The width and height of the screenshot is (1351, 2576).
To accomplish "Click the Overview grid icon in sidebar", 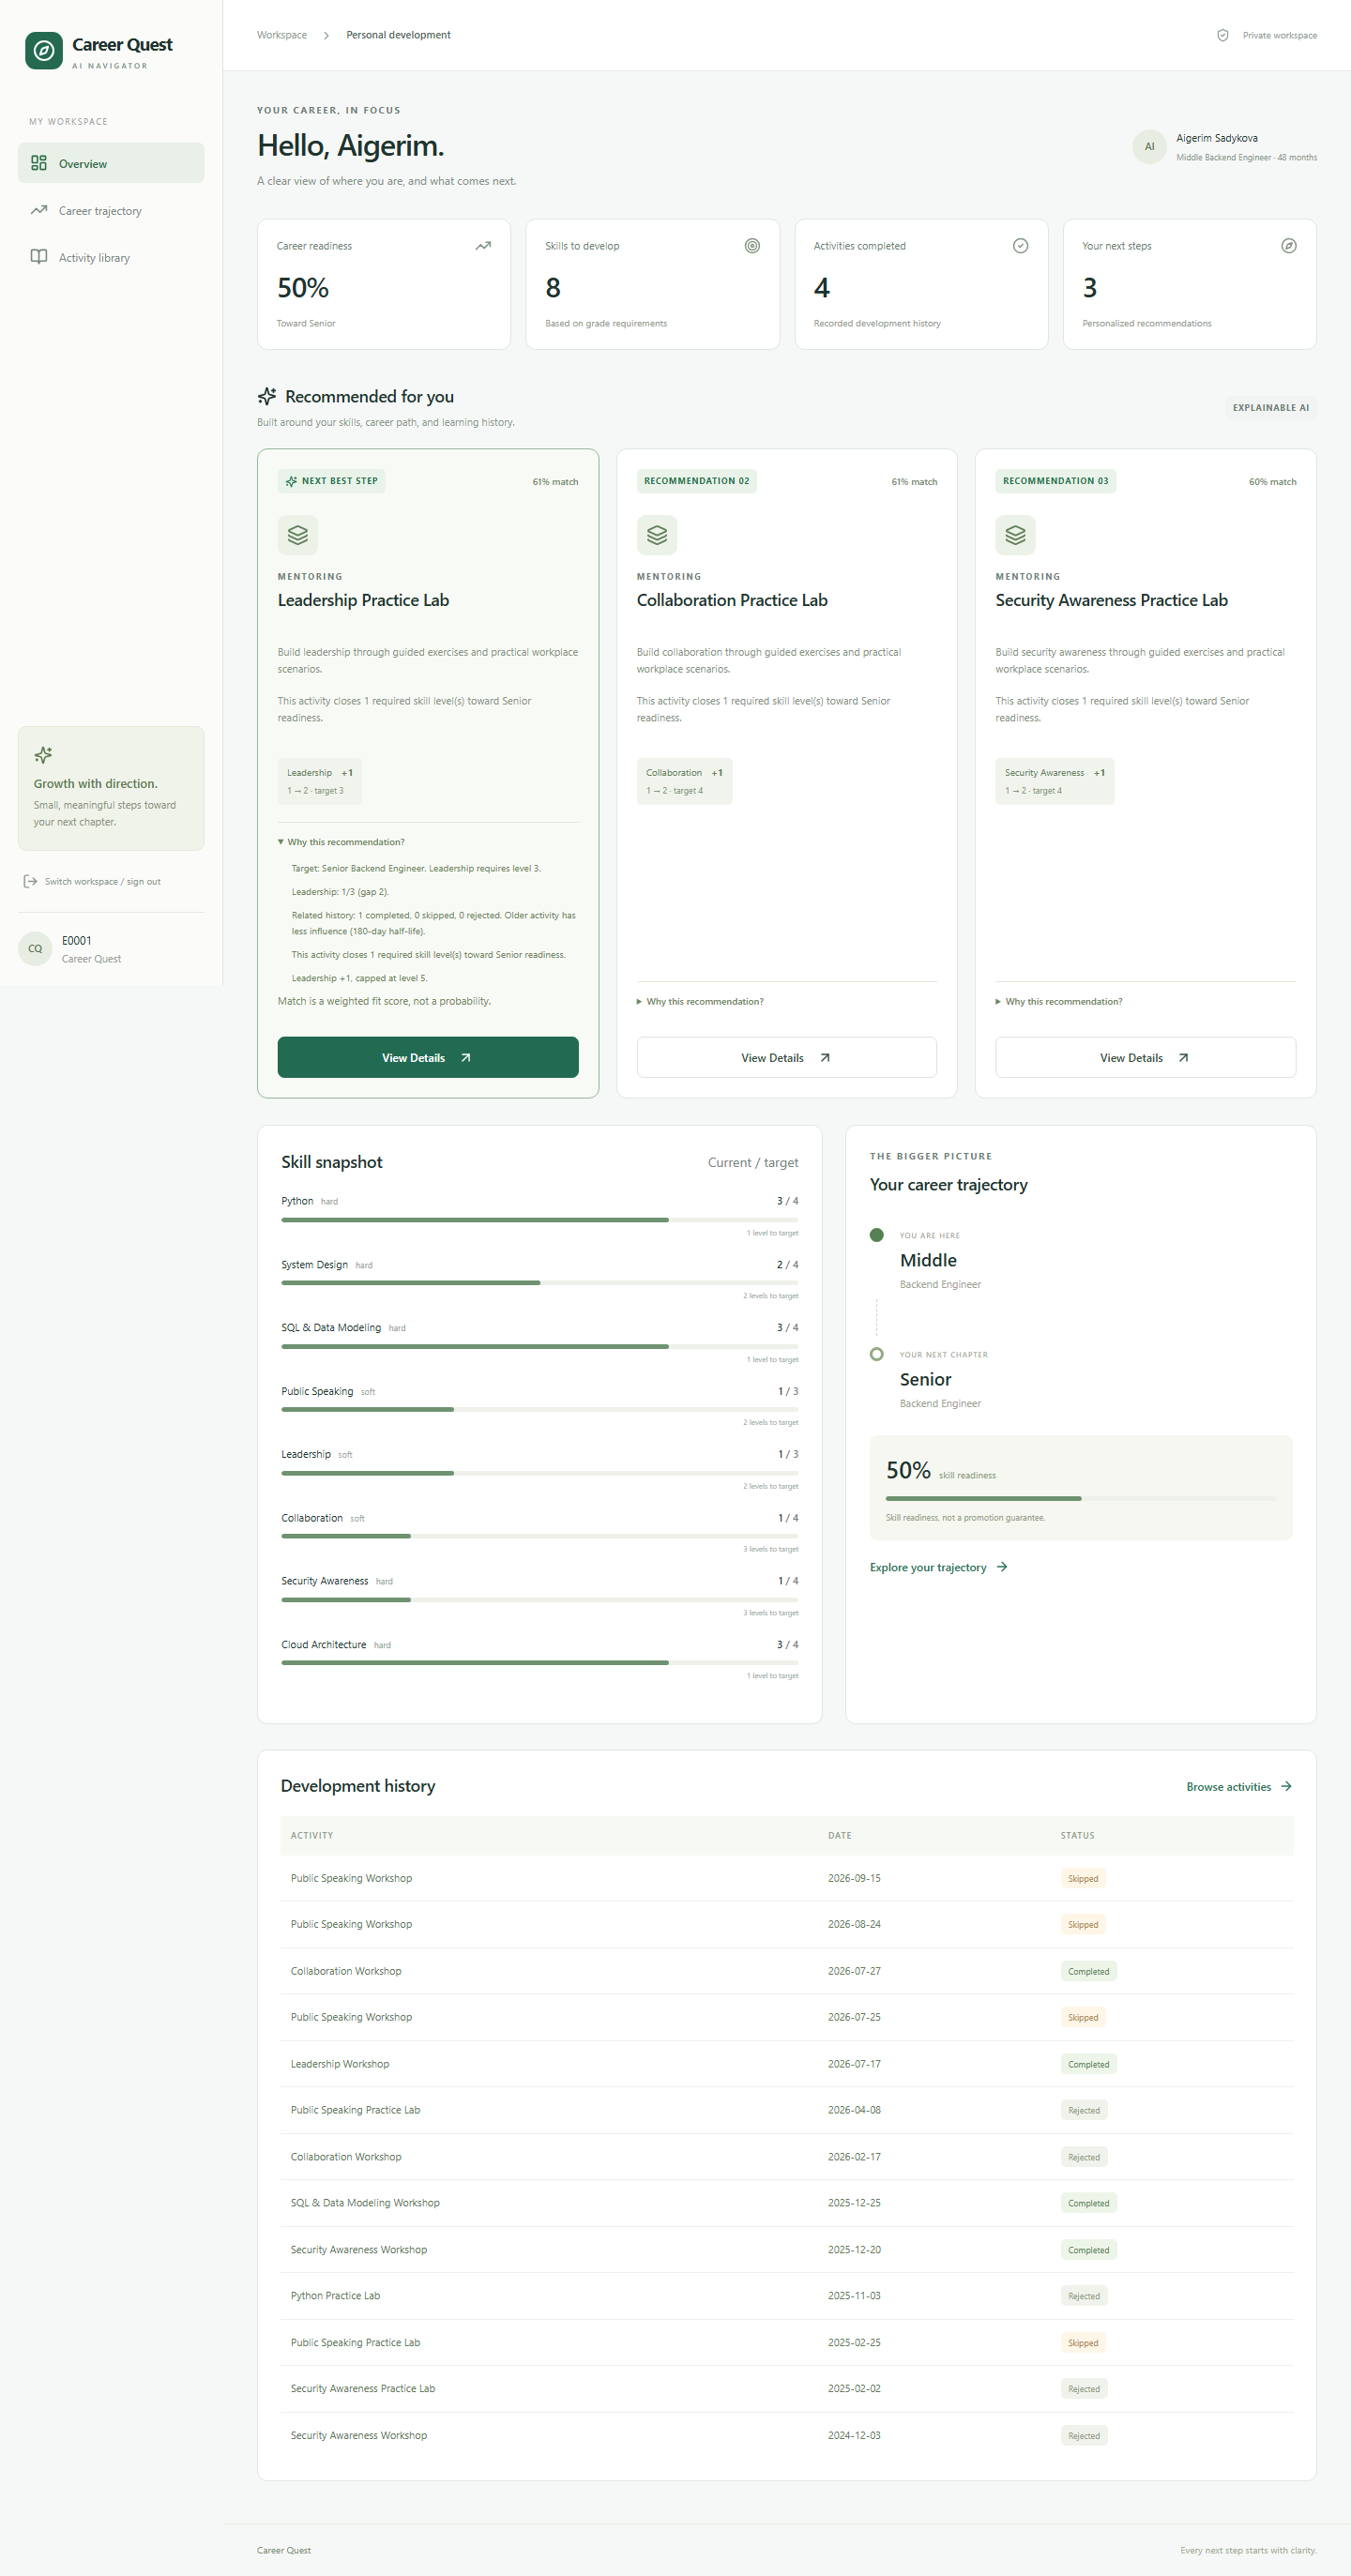I will (x=39, y=163).
